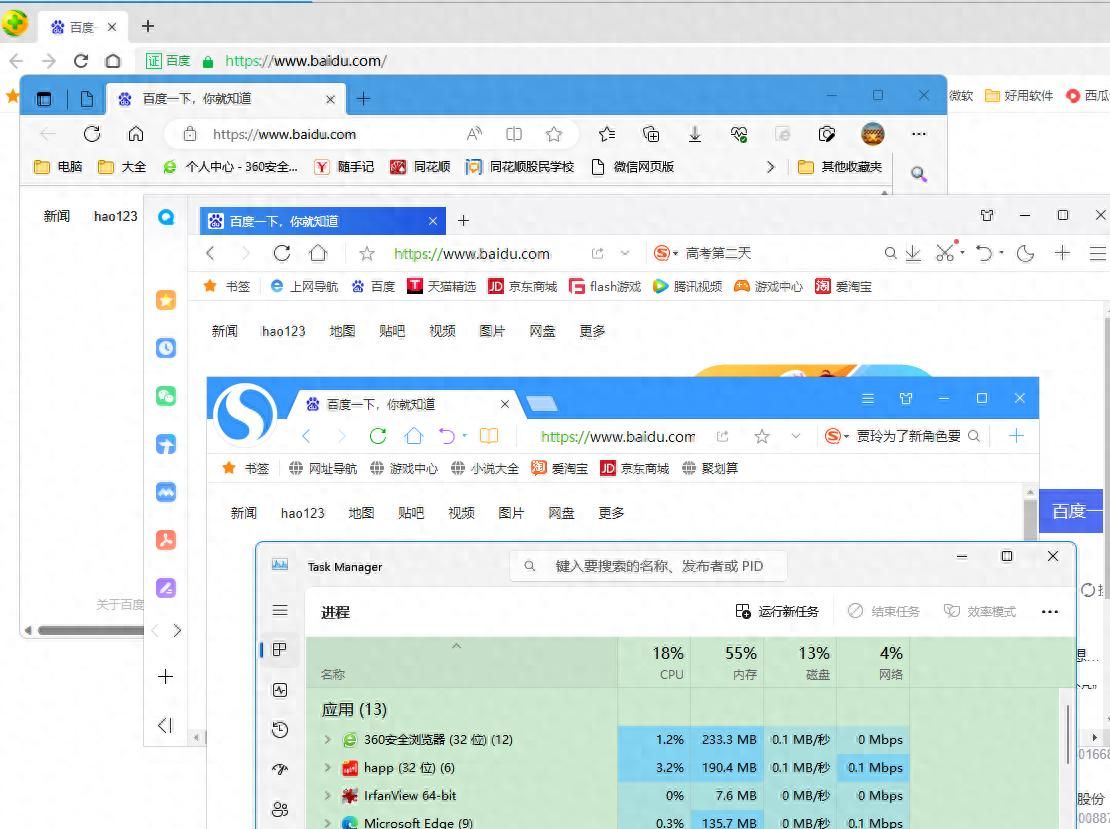Viewport: 1110px width, 829px height.
Task: Click the download icon in browser toolbar
Action: (x=912, y=253)
